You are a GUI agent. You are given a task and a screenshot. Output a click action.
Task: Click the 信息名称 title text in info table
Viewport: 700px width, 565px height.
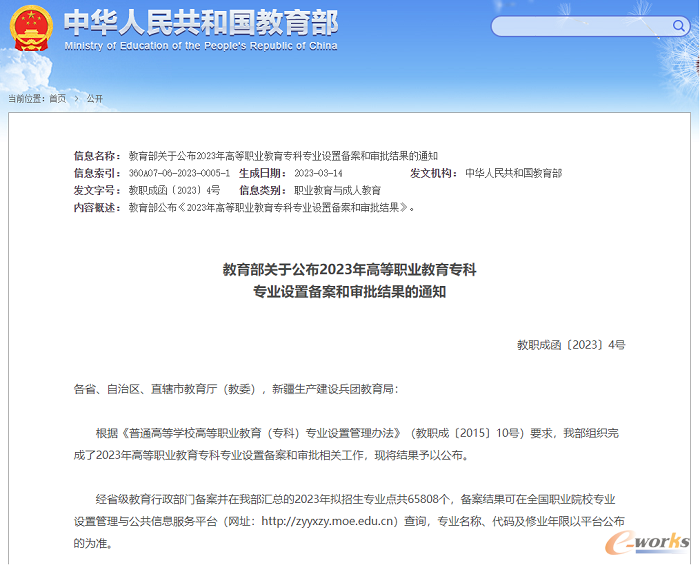click(x=283, y=156)
